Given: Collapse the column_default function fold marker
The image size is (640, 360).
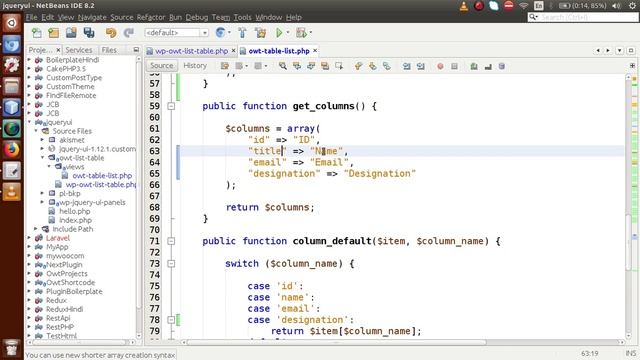Looking at the screenshot, I should point(171,241).
